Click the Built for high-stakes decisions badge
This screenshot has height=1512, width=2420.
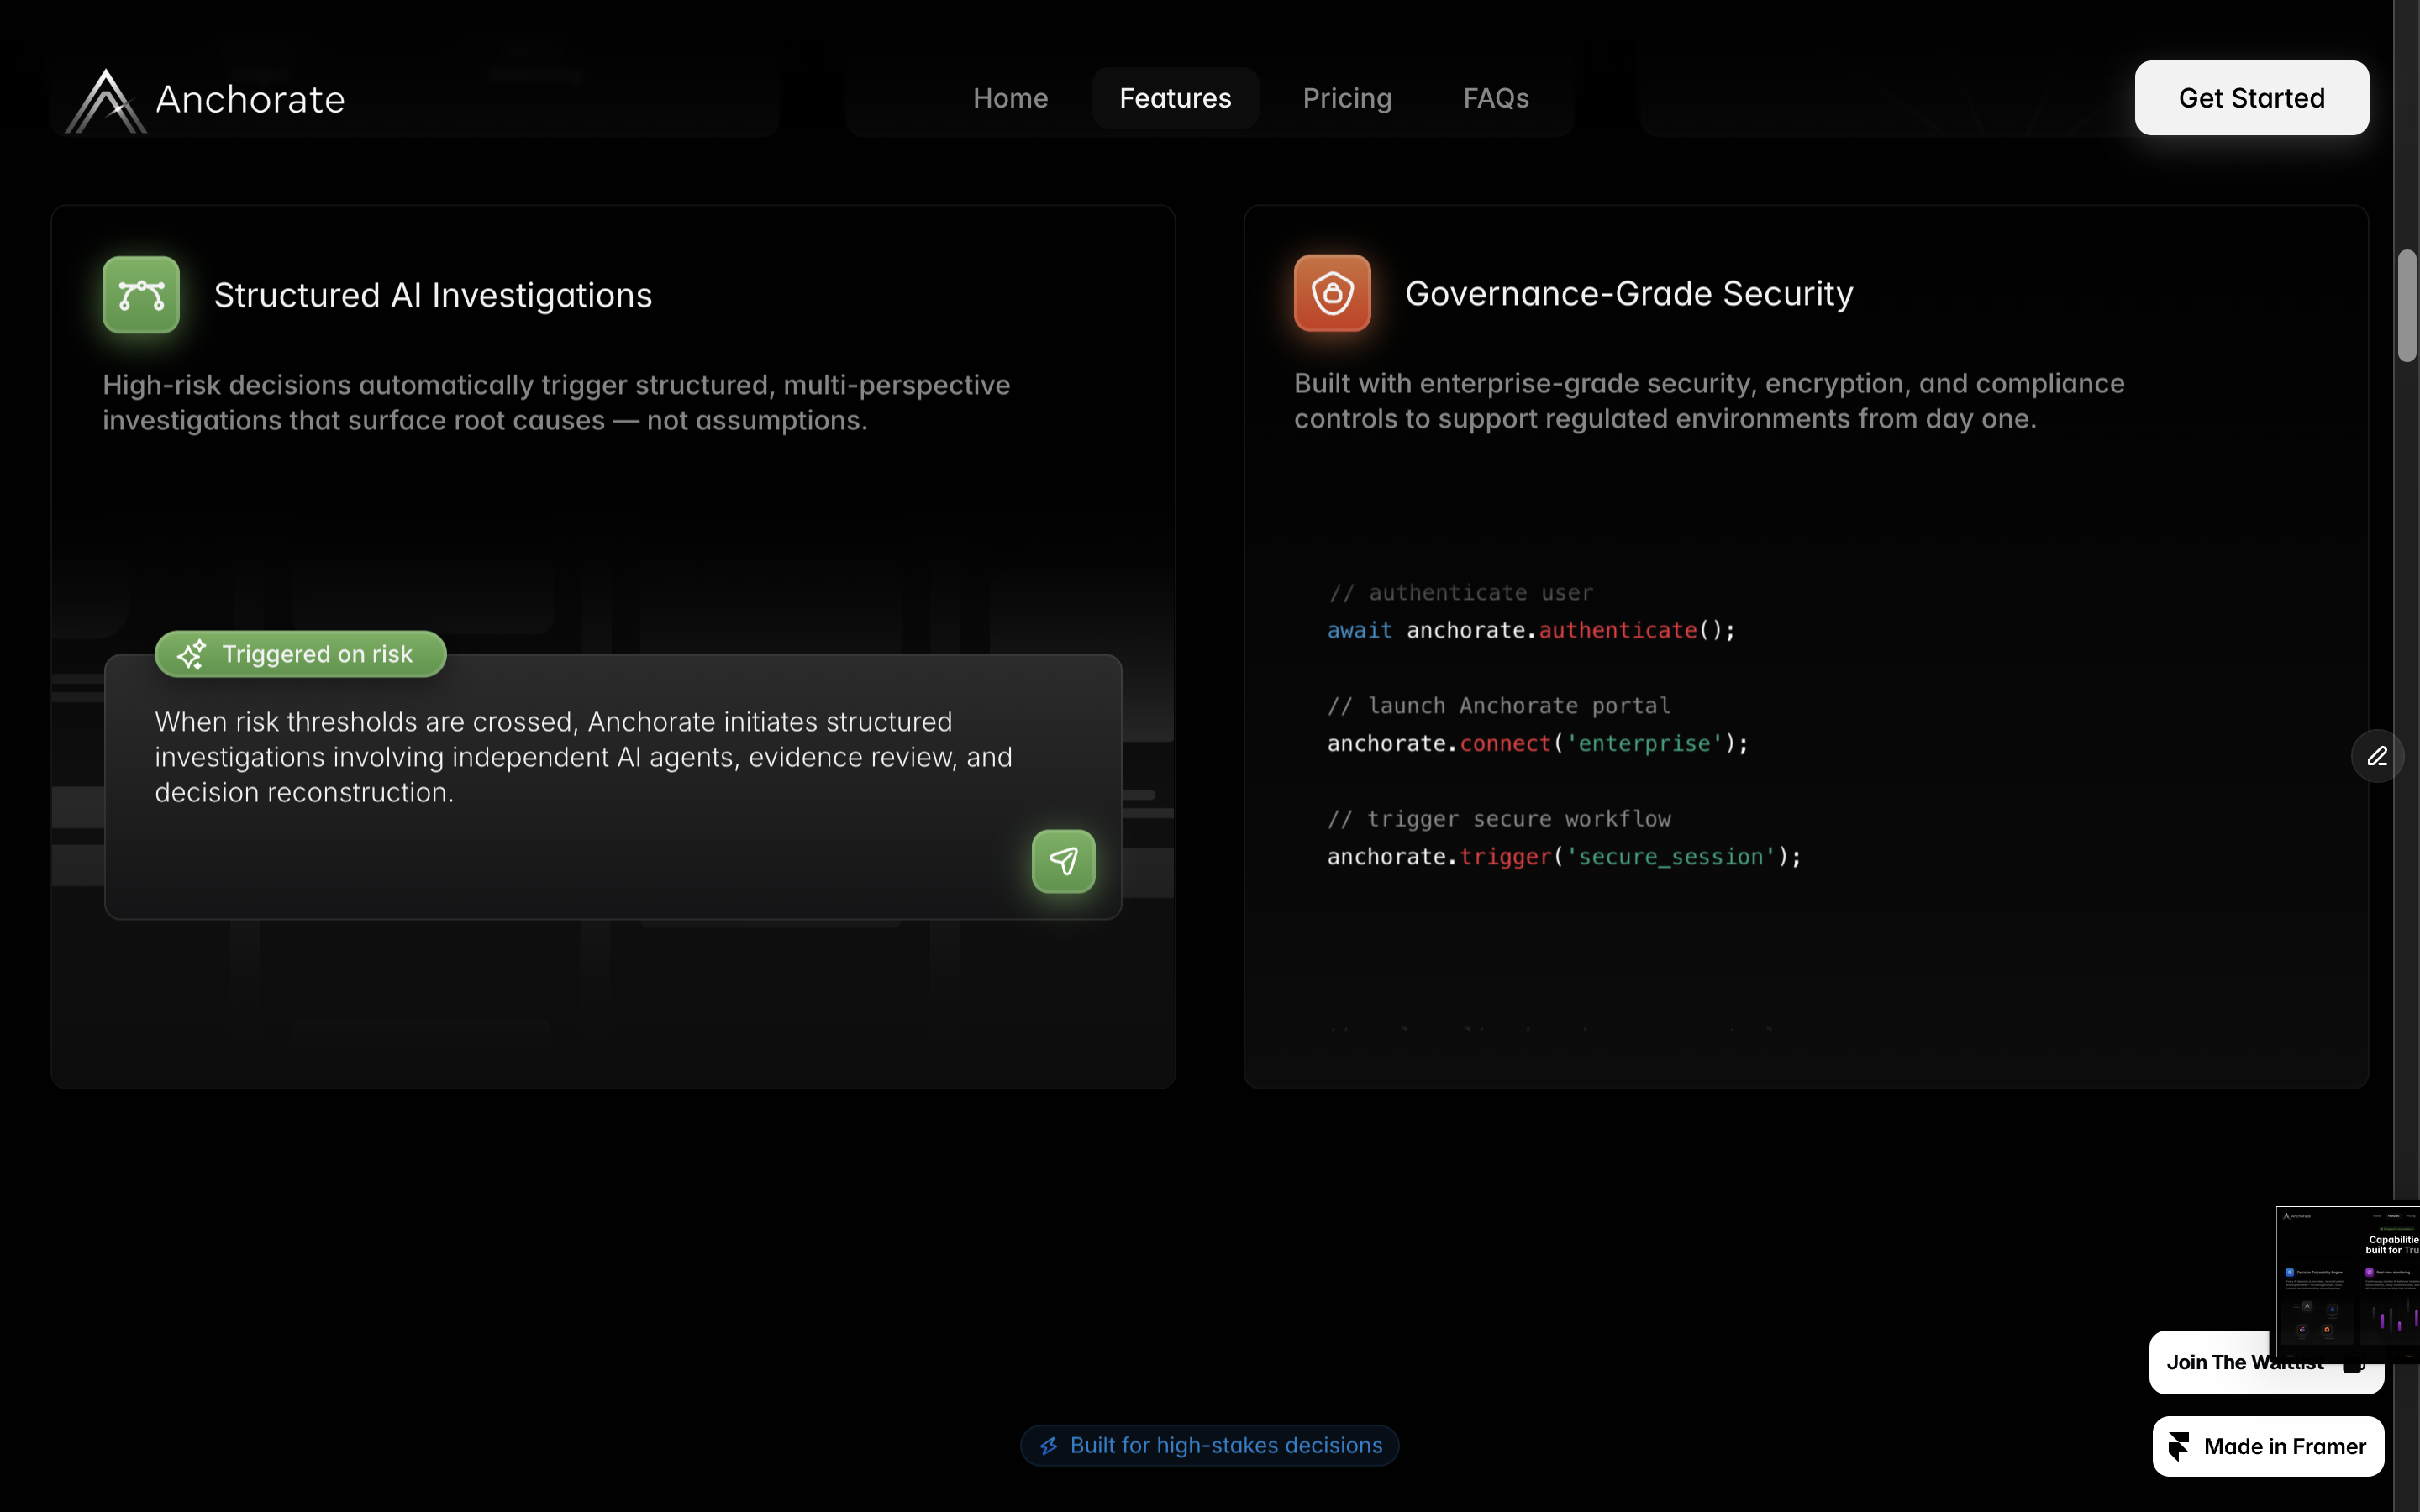pos(1208,1444)
